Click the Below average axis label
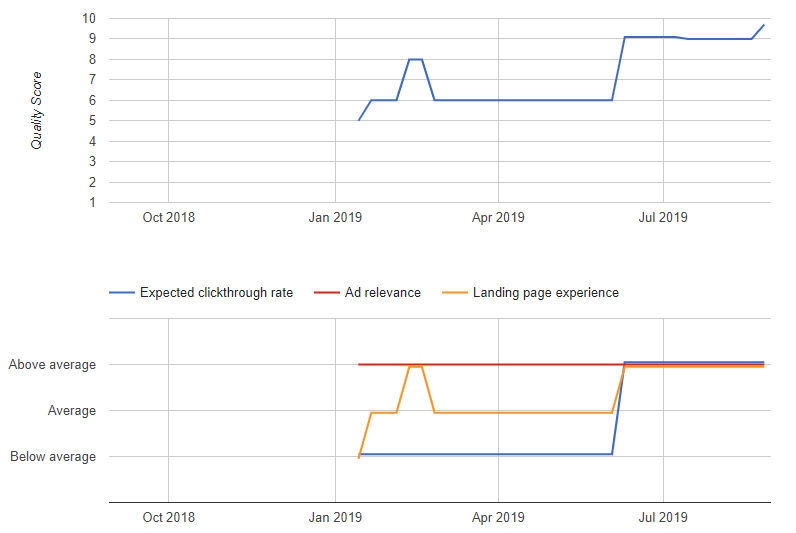796x533 pixels. [53, 457]
